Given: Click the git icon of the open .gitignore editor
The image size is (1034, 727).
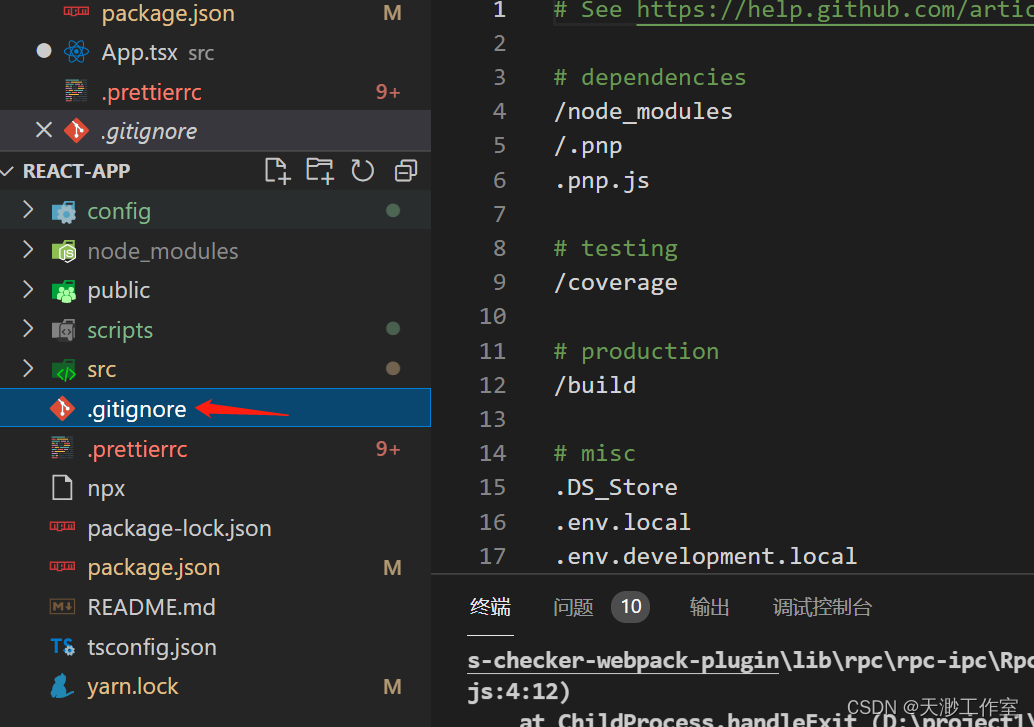Looking at the screenshot, I should coord(76,131).
